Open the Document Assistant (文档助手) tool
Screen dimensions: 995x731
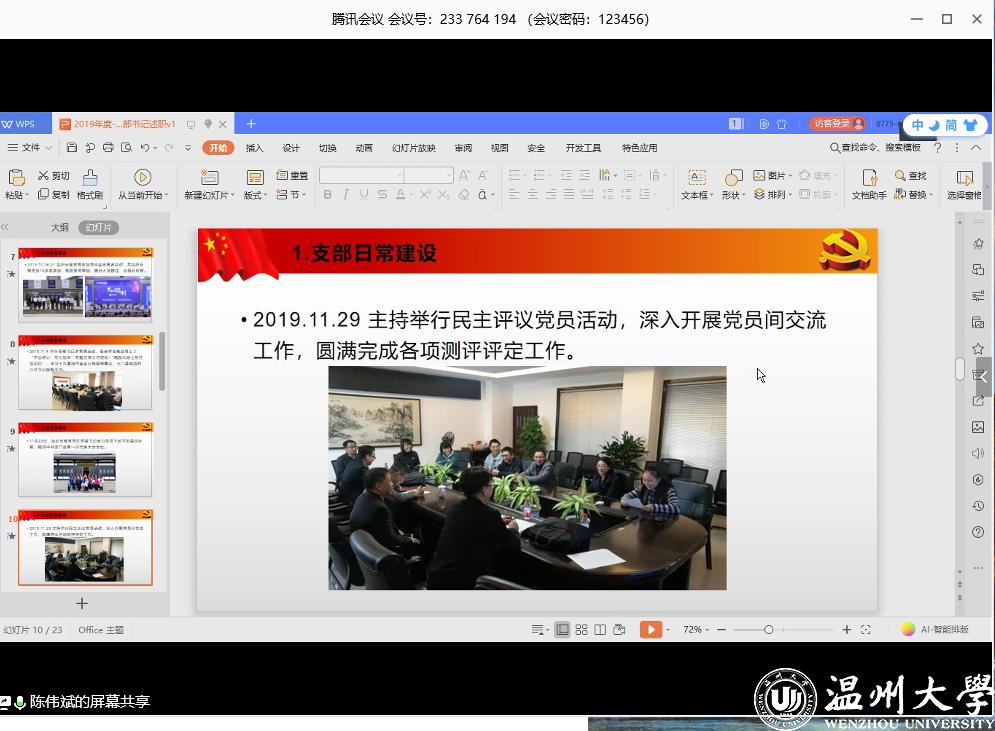[869, 178]
